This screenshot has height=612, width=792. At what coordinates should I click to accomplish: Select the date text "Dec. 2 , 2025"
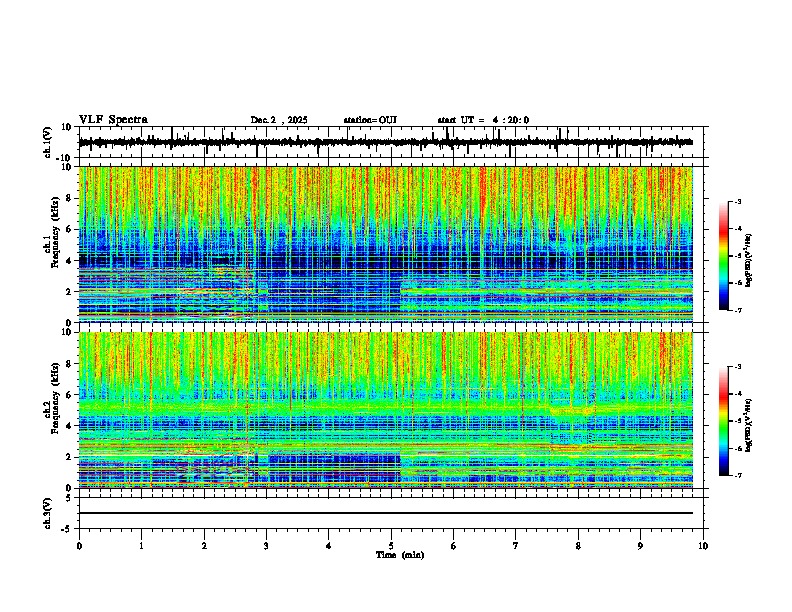(x=279, y=120)
